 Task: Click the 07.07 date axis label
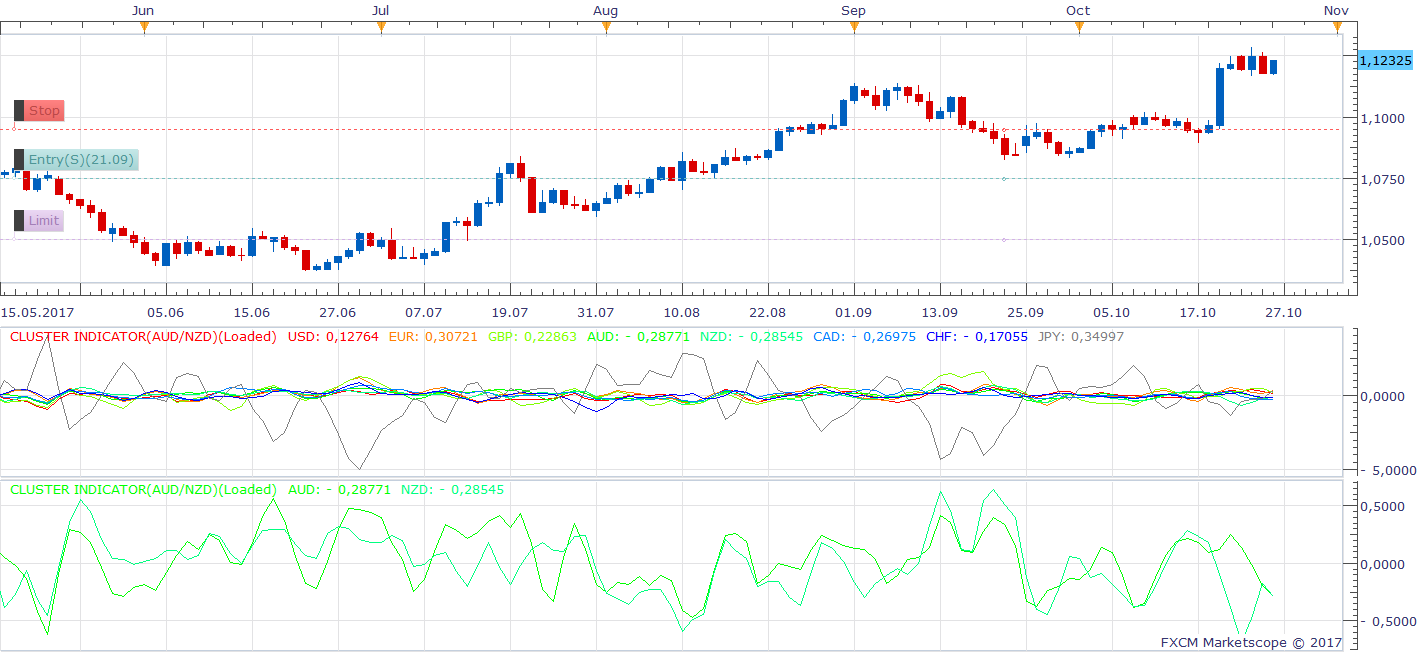[x=424, y=313]
